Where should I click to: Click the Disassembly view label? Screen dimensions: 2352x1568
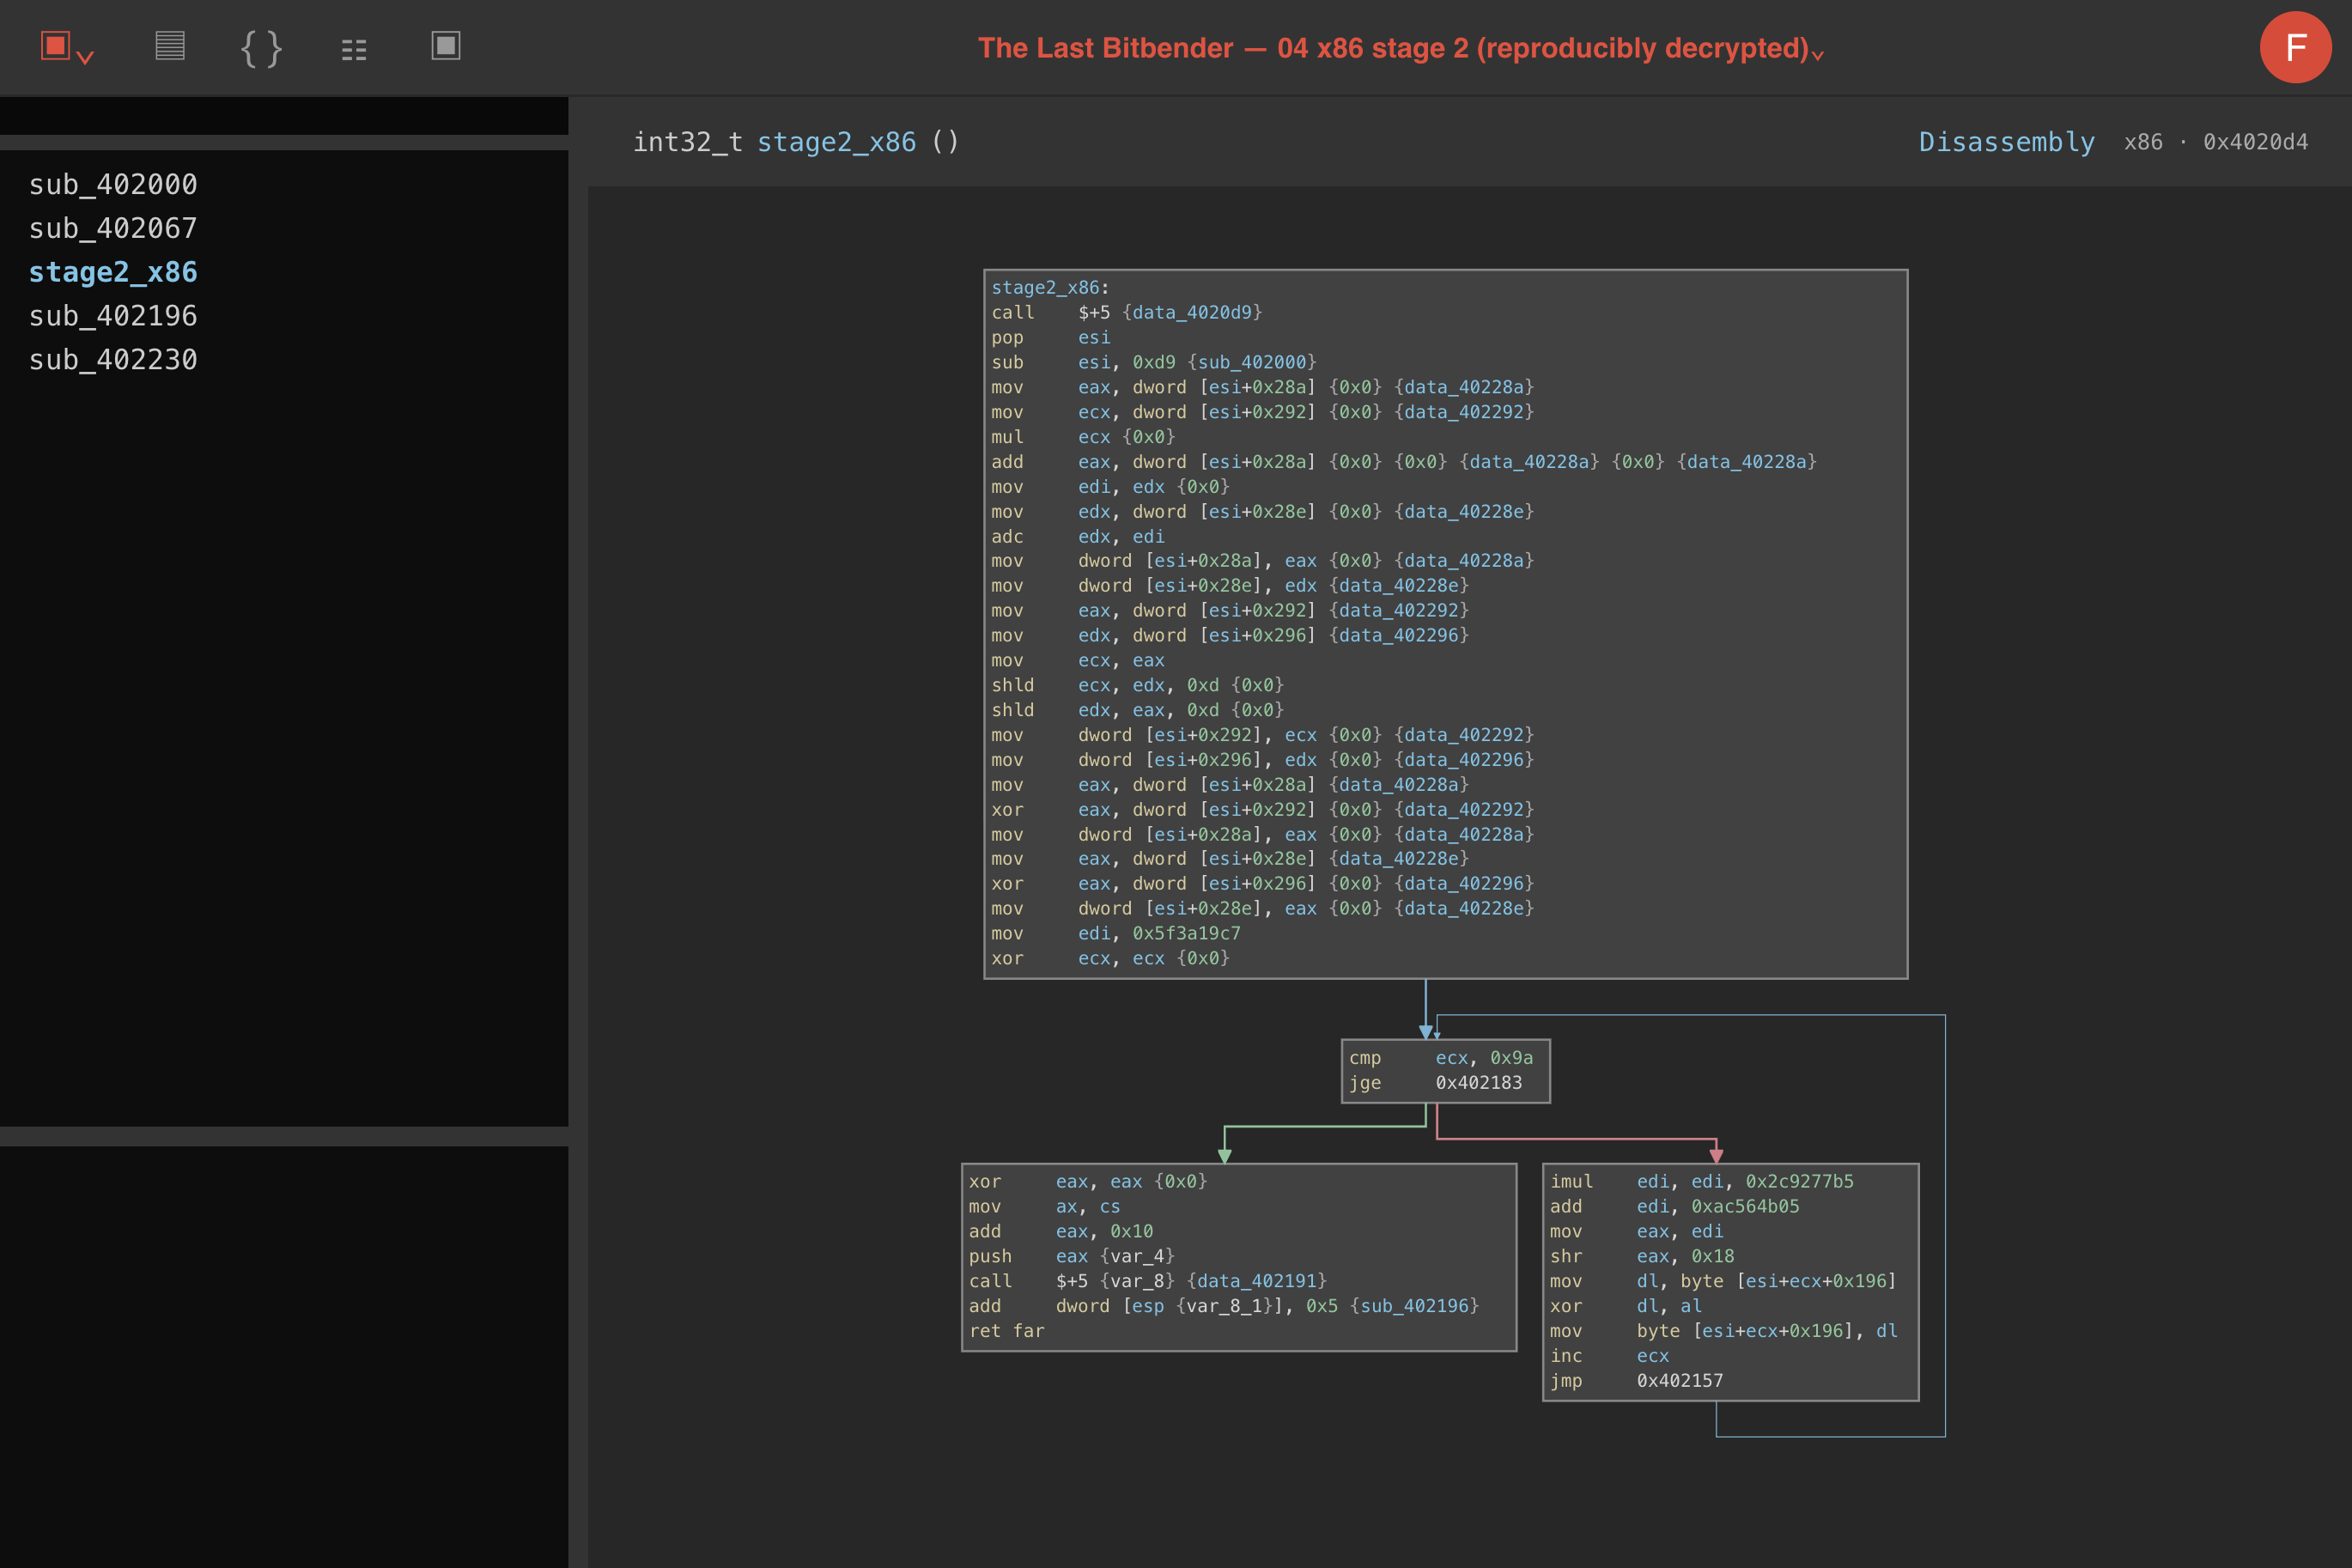click(x=2006, y=142)
